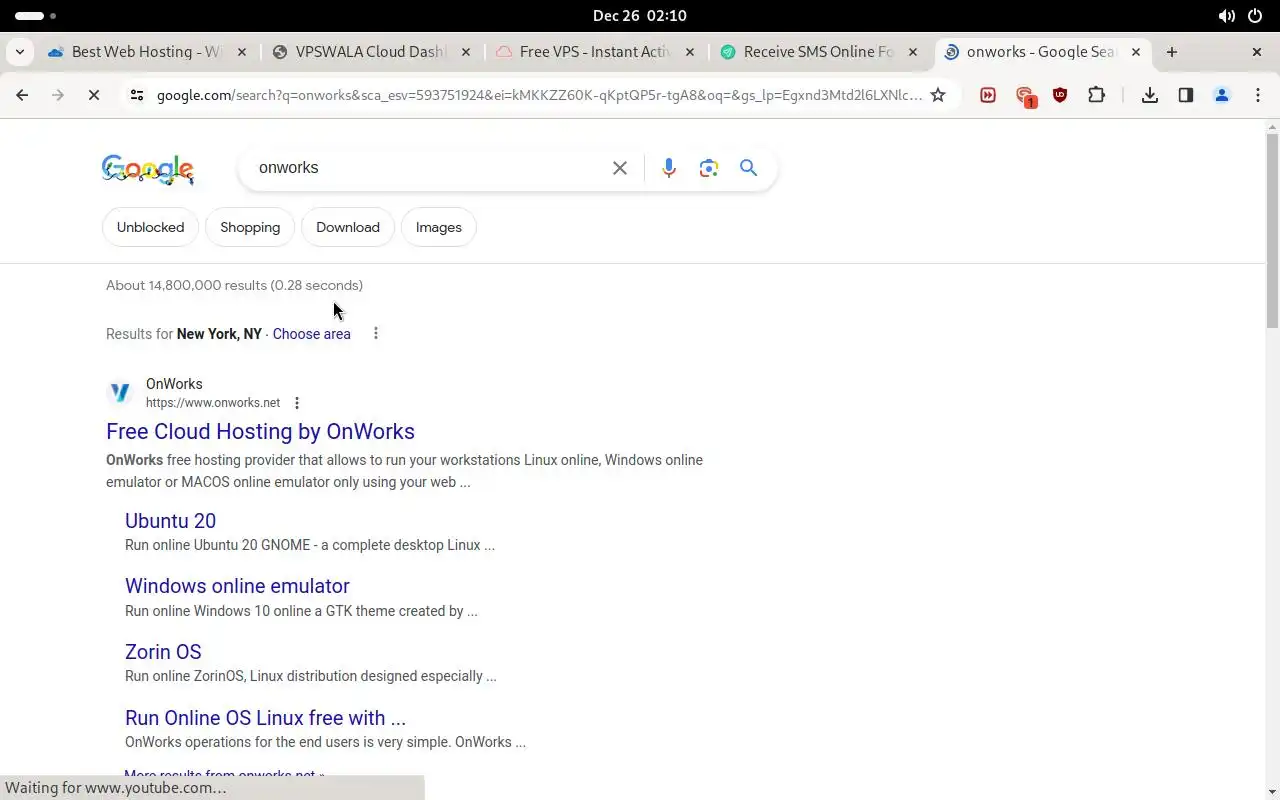Open the clock showing Dec 26 02:10

tap(640, 16)
